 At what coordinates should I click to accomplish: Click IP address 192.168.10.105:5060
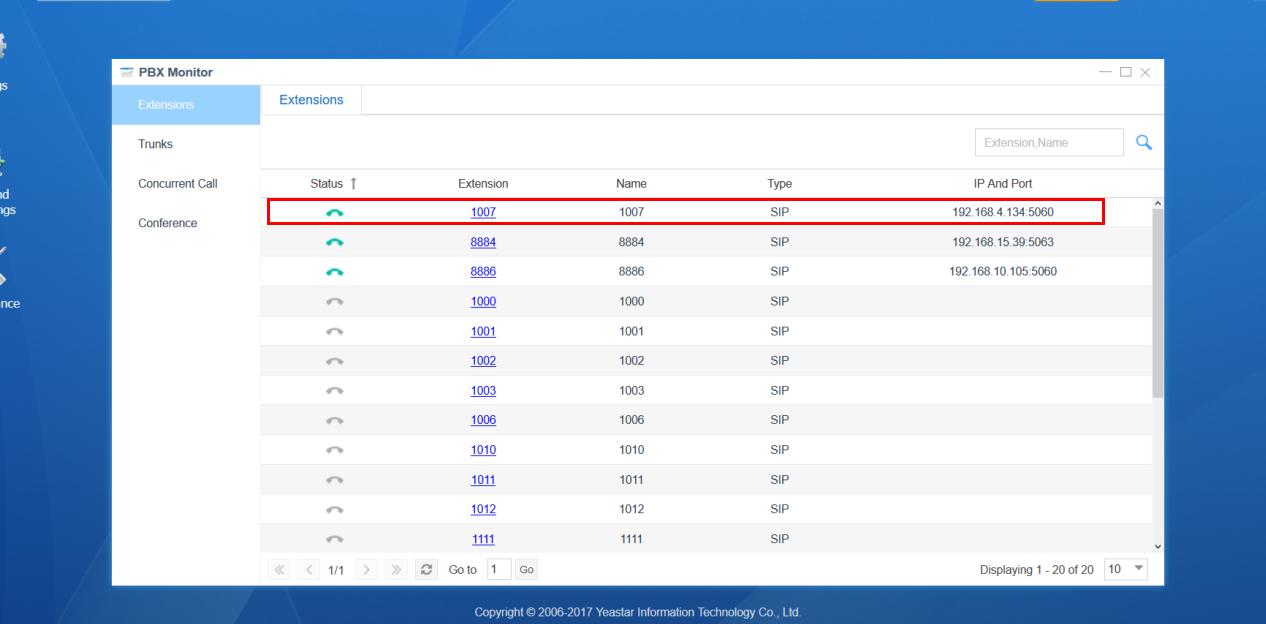(x=1003, y=272)
